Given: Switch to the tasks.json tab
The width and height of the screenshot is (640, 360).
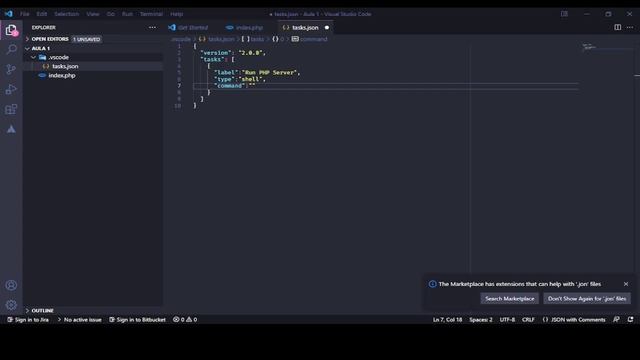Looking at the screenshot, I should [305, 28].
